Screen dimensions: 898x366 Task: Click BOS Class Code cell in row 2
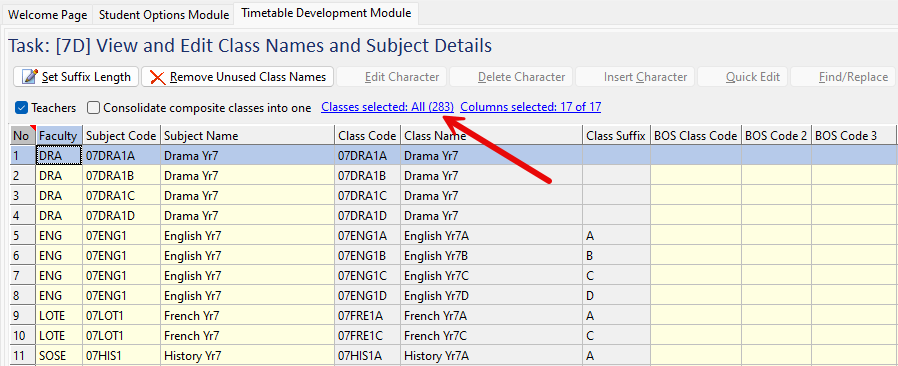coord(696,176)
